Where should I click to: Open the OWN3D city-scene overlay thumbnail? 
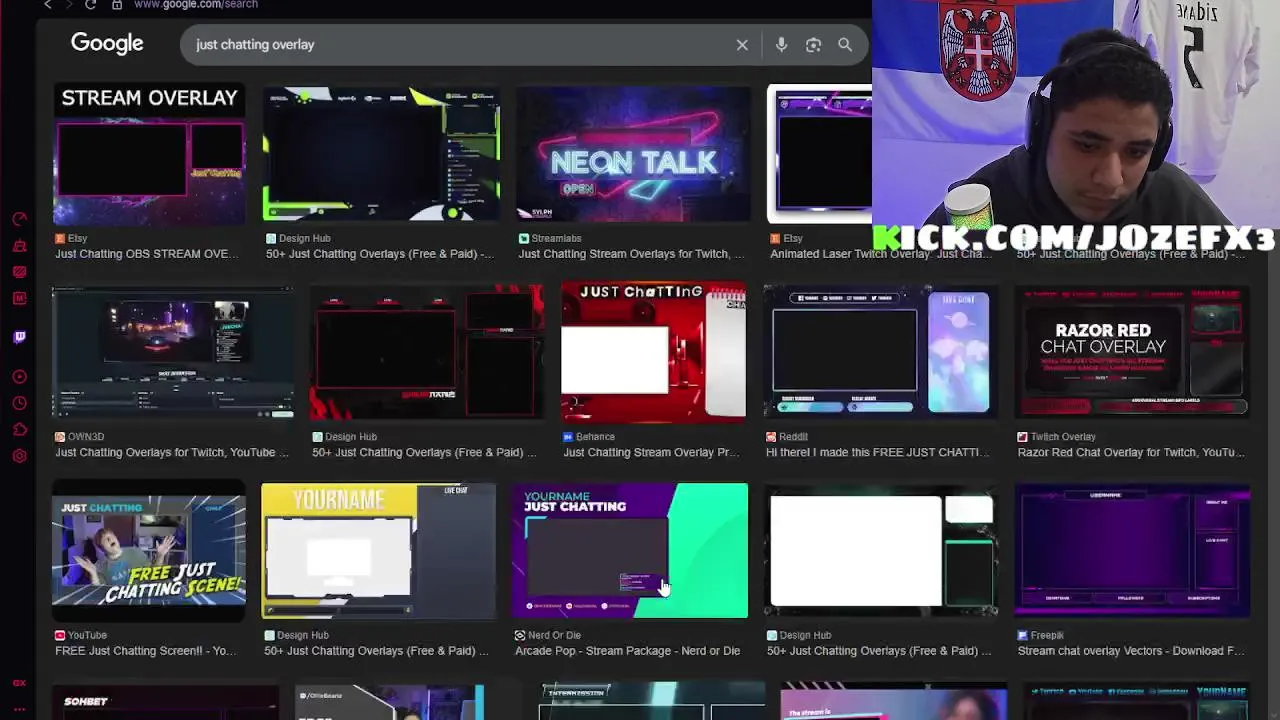[172, 352]
